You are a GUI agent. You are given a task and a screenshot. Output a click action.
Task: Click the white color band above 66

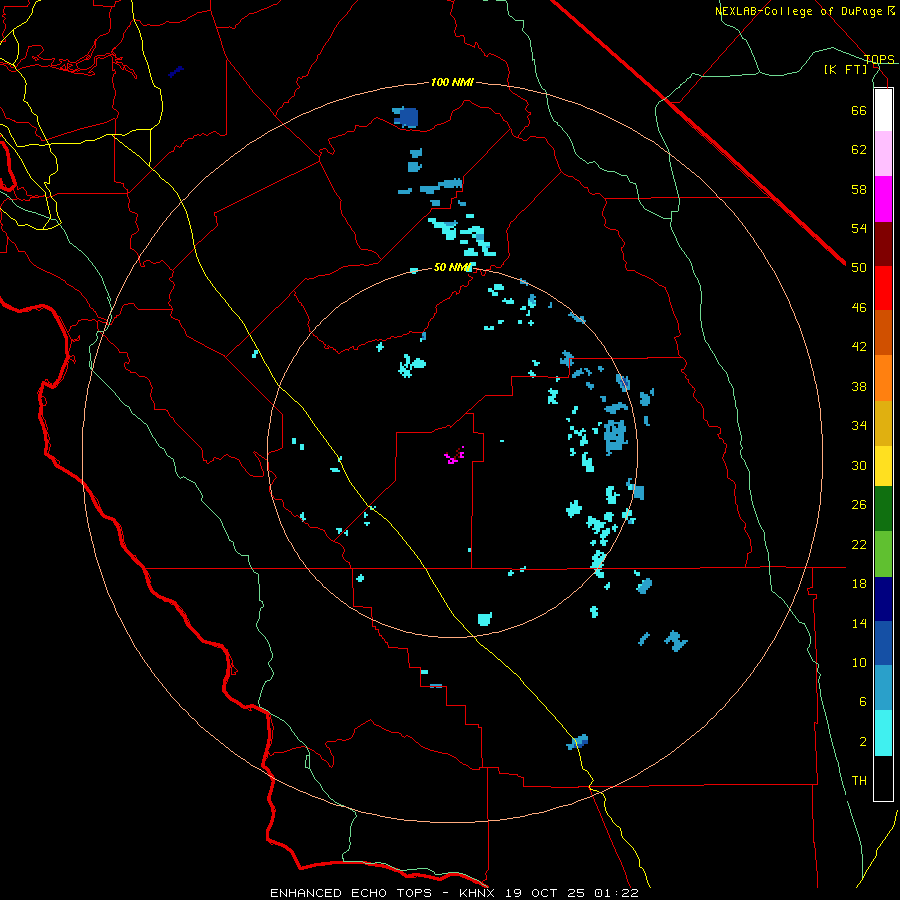pos(883,110)
